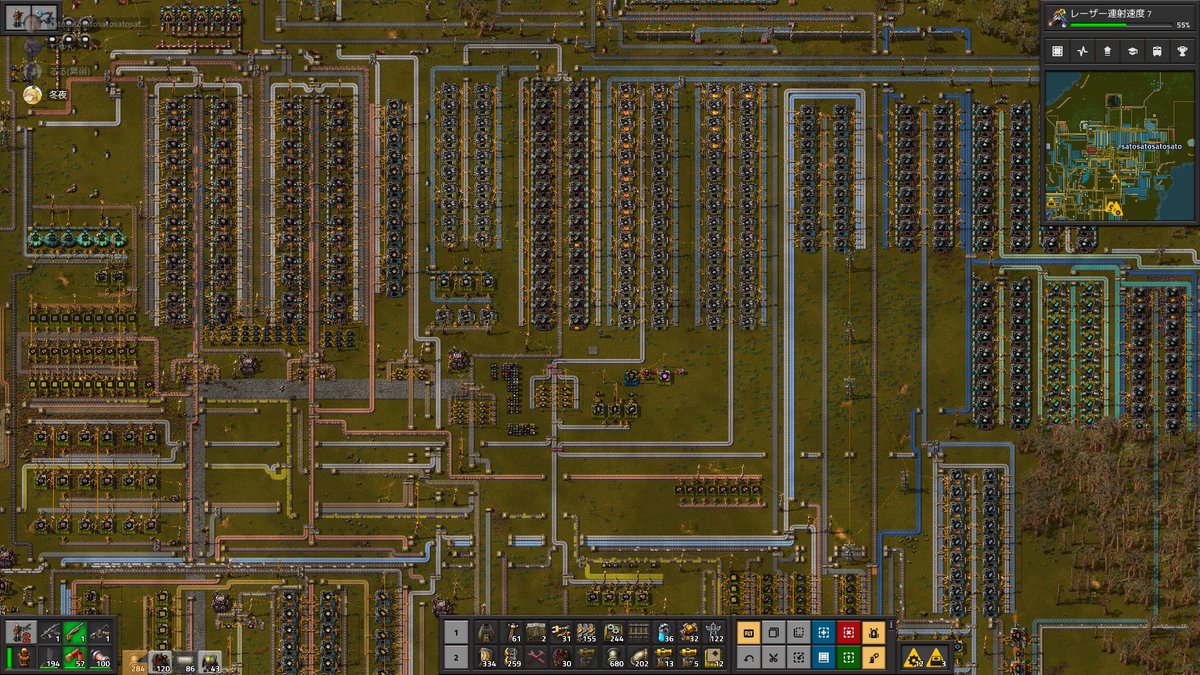Select ammo slot with count 100

[100, 658]
